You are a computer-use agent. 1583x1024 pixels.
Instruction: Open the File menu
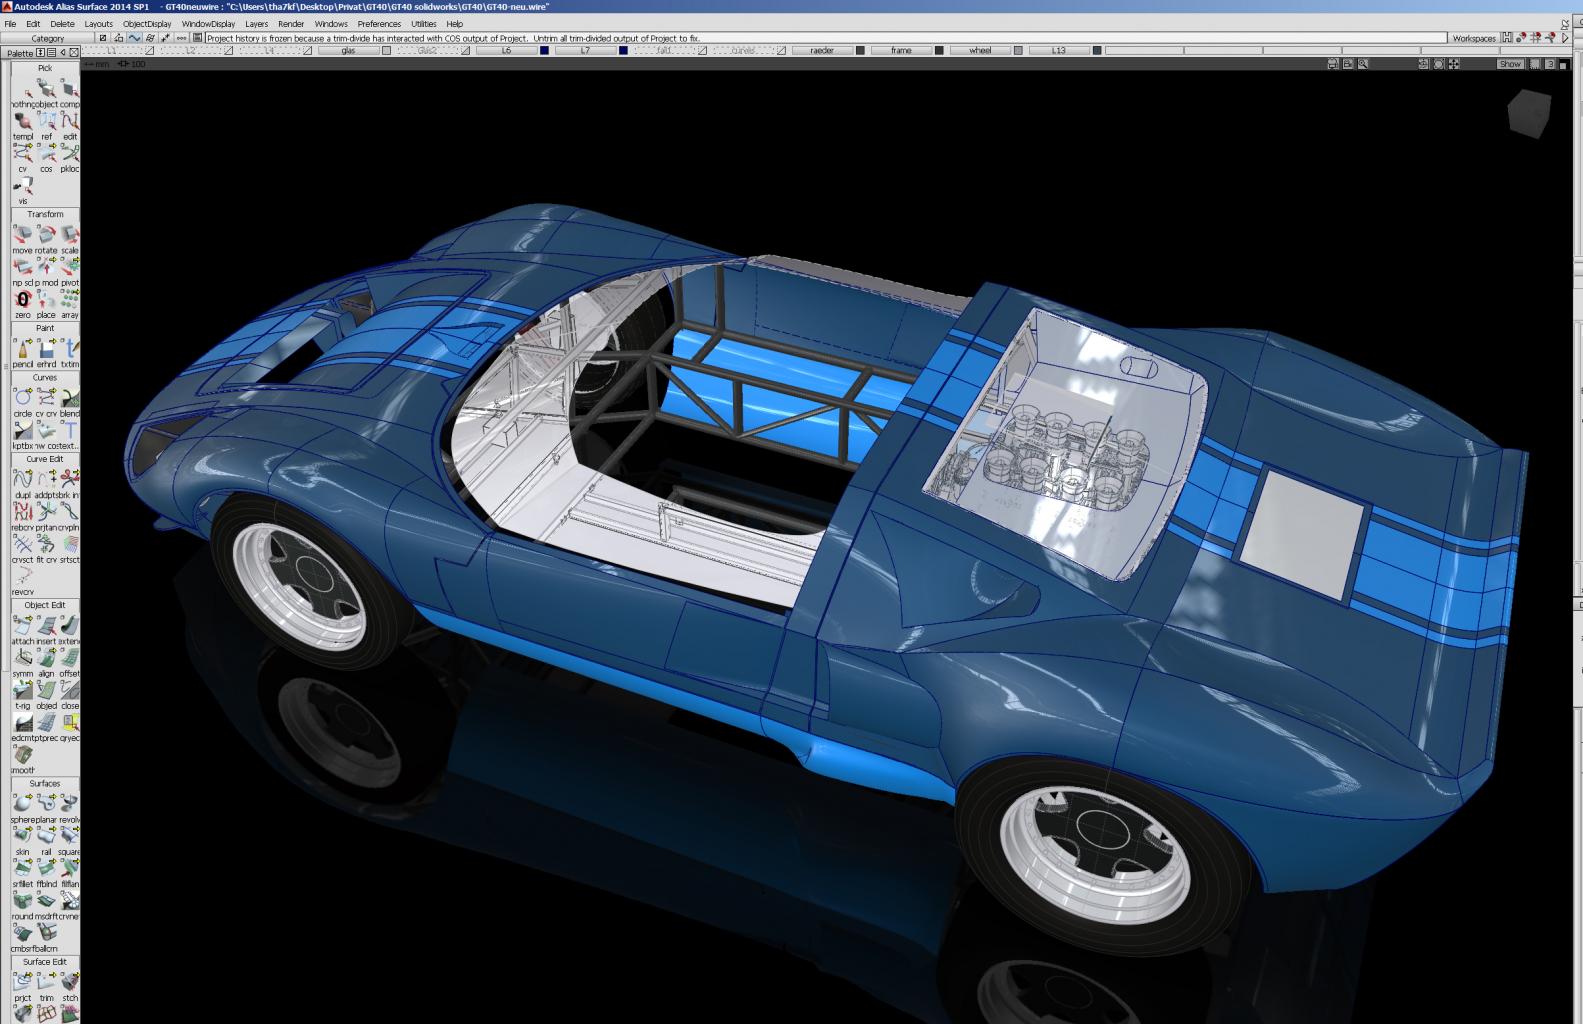(x=10, y=24)
